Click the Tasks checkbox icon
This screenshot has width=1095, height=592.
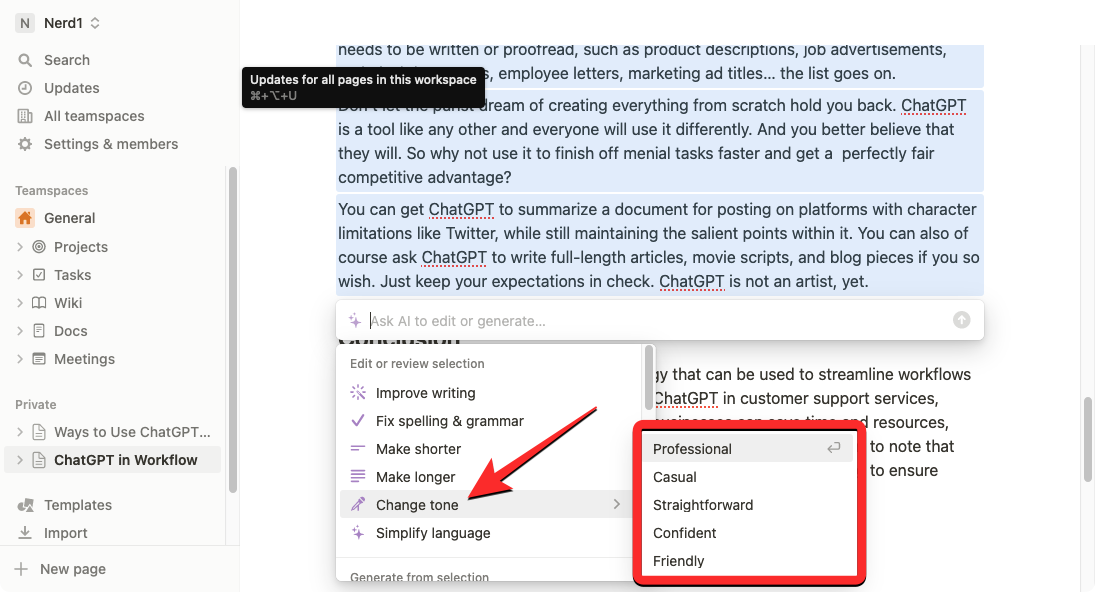click(x=39, y=274)
